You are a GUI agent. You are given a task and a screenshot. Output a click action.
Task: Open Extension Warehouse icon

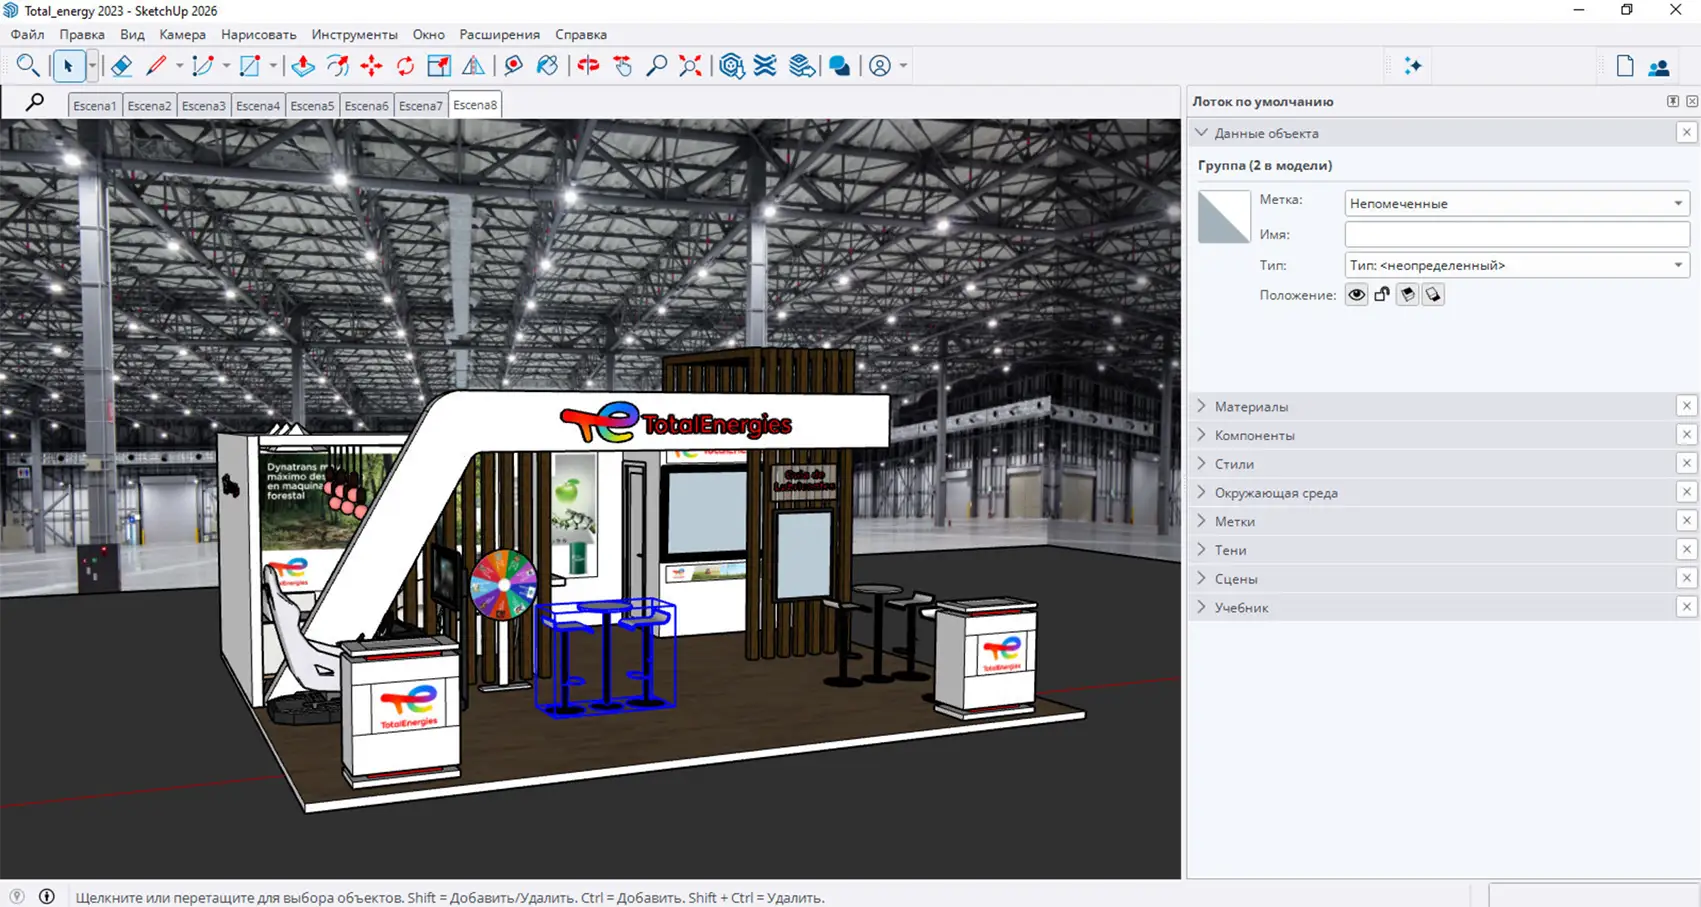[x=766, y=66]
